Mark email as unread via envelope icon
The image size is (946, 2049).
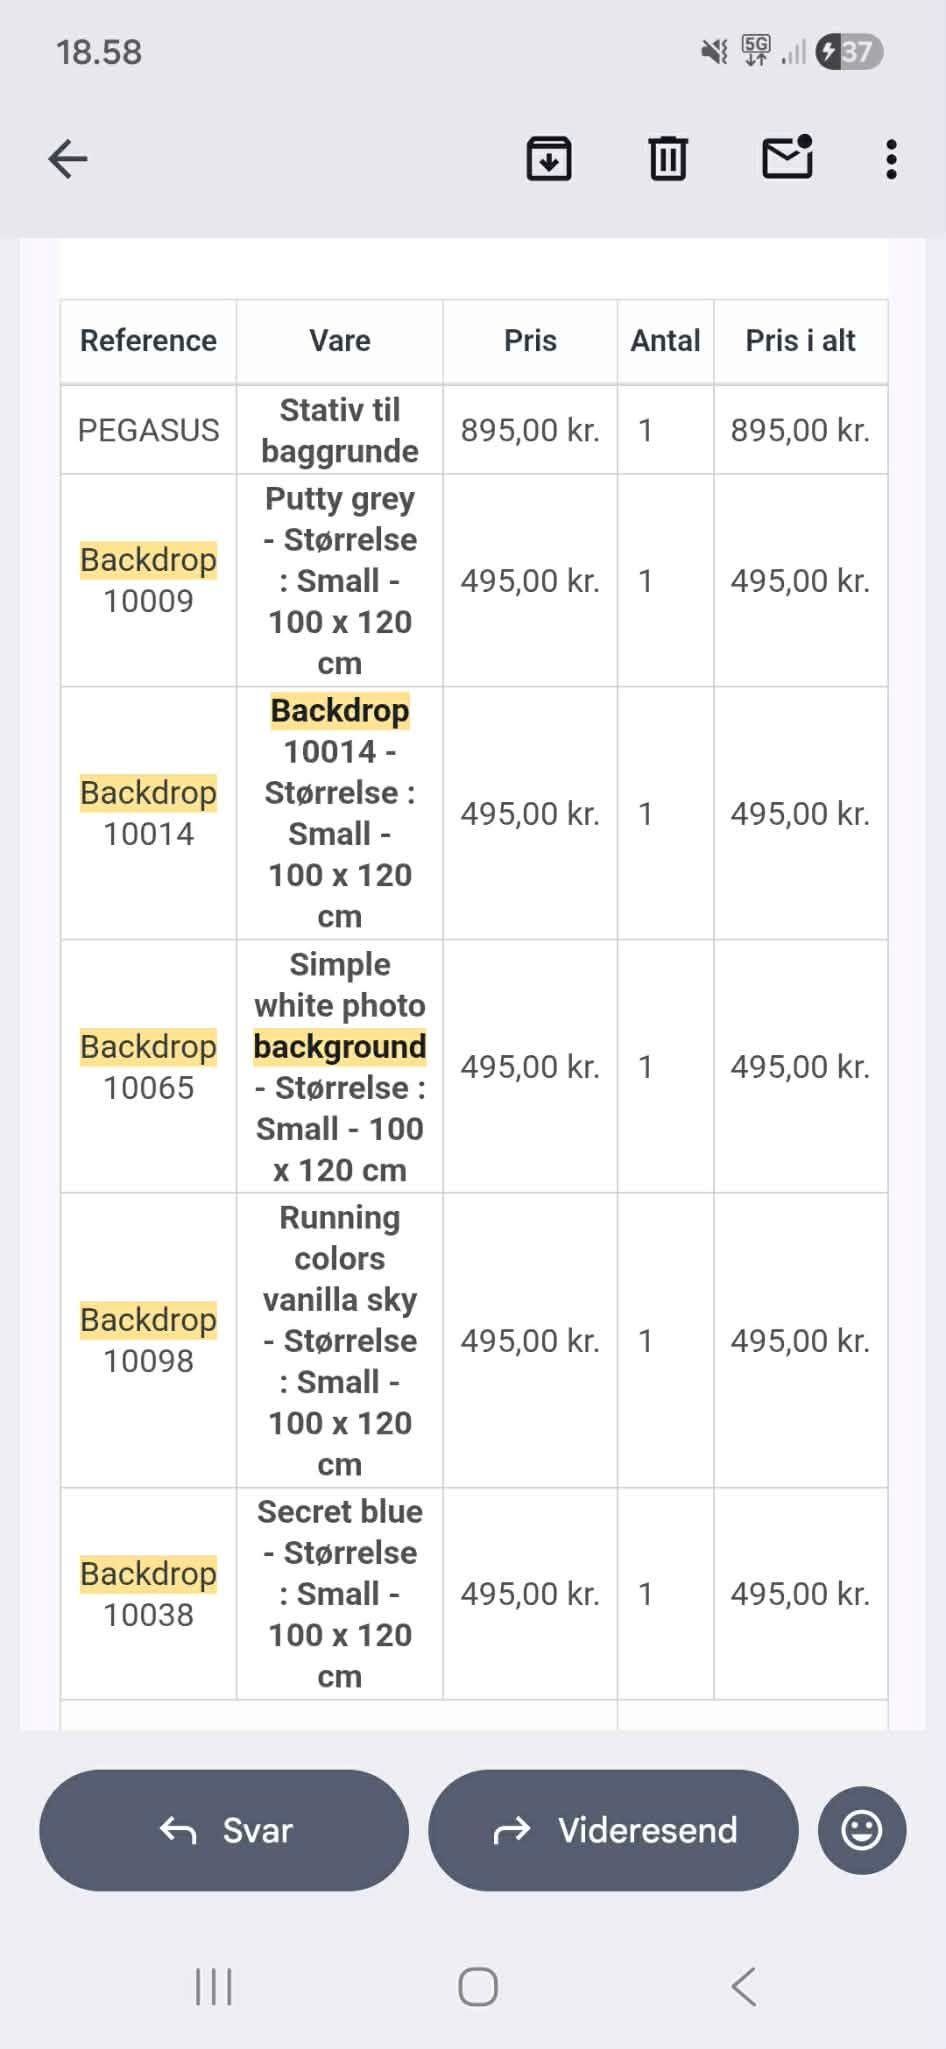(x=788, y=158)
